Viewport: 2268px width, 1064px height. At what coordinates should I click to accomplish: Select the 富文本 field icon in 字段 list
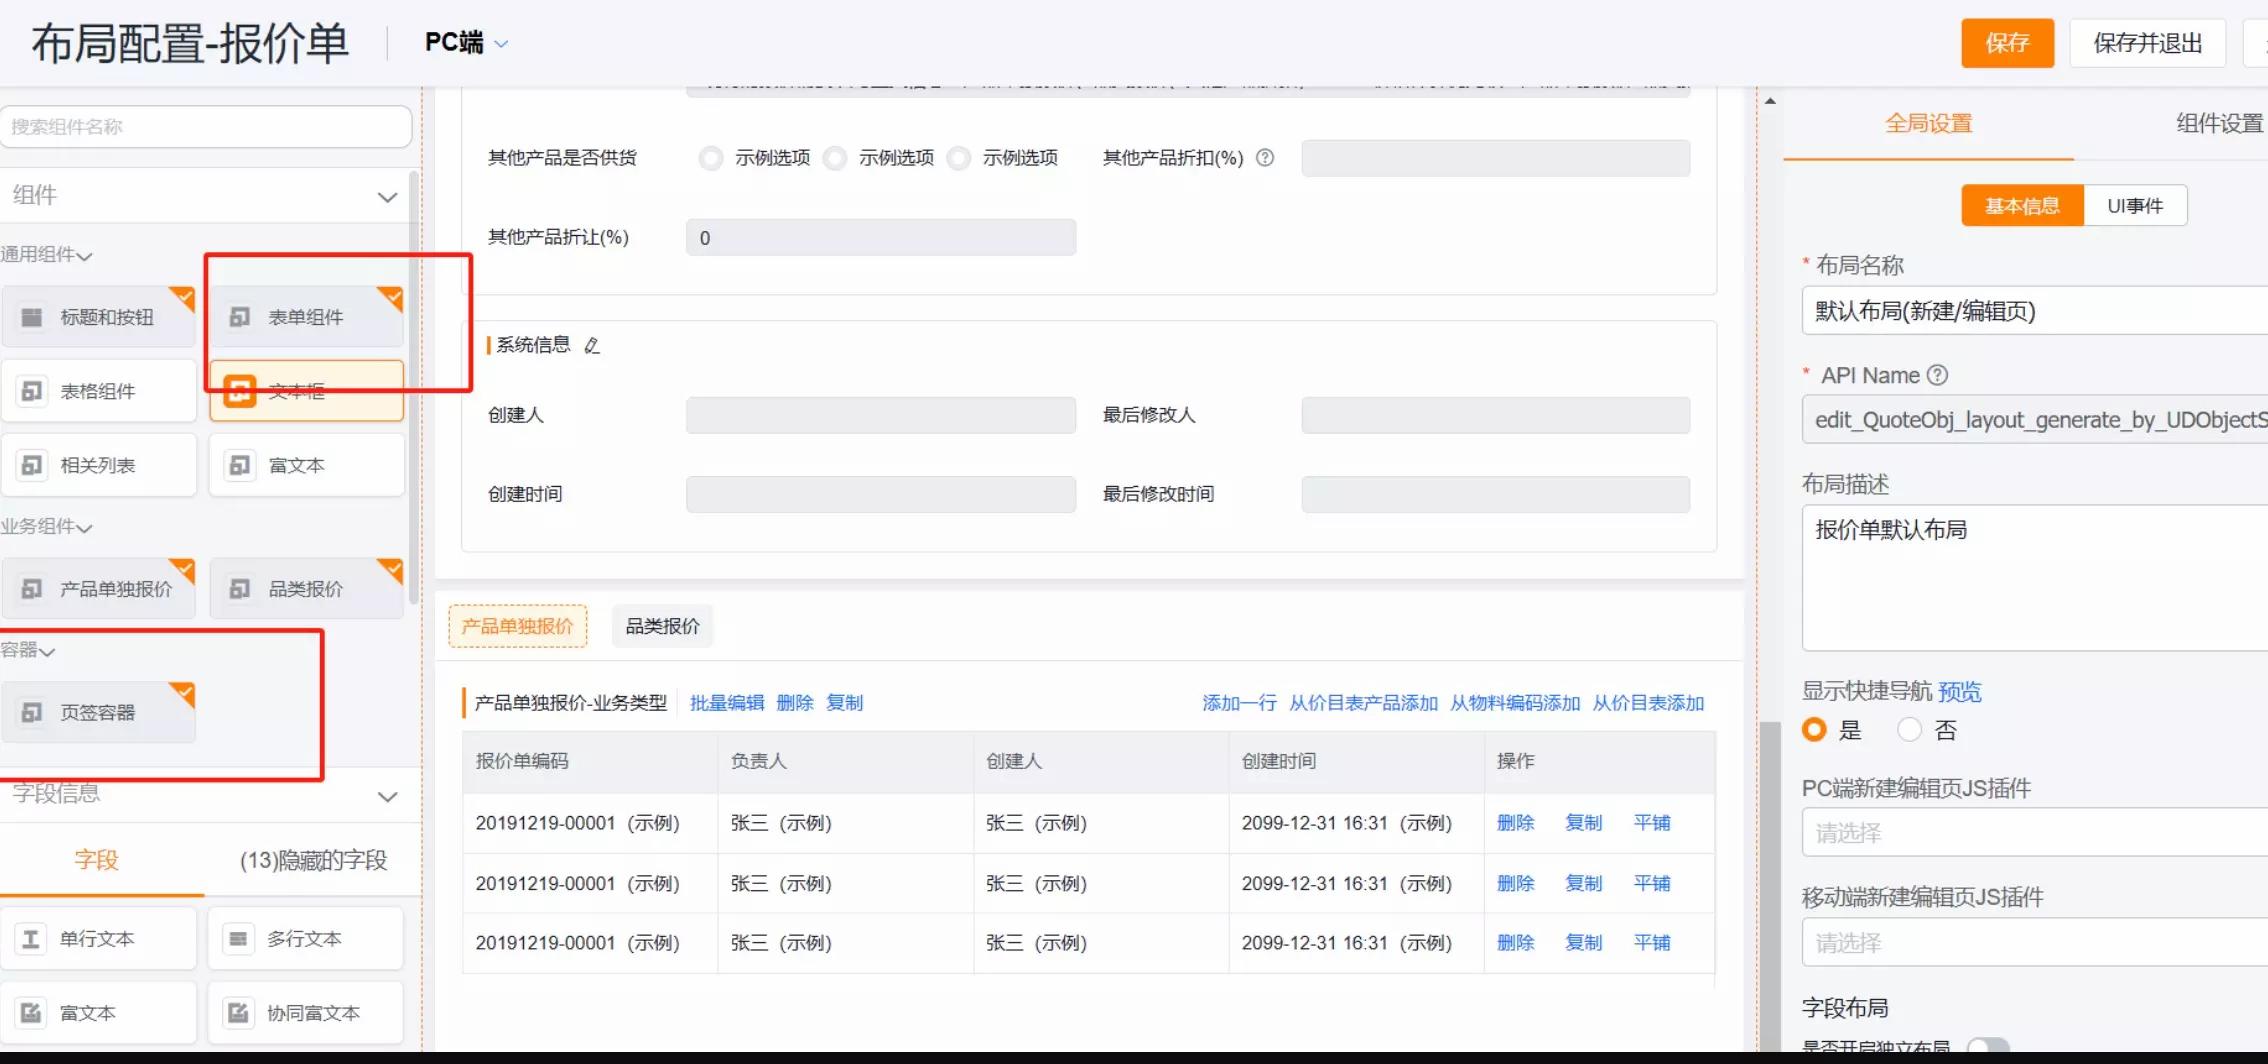pyautogui.click(x=31, y=1013)
